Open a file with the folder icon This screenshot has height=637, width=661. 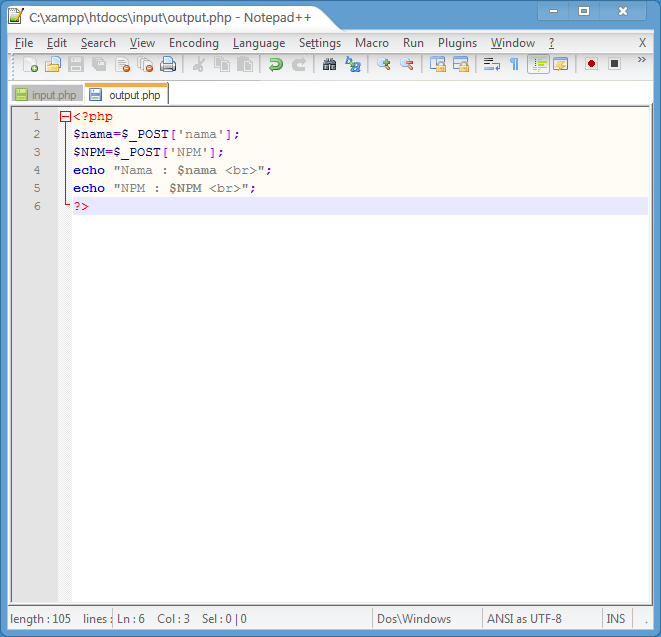(x=53, y=65)
